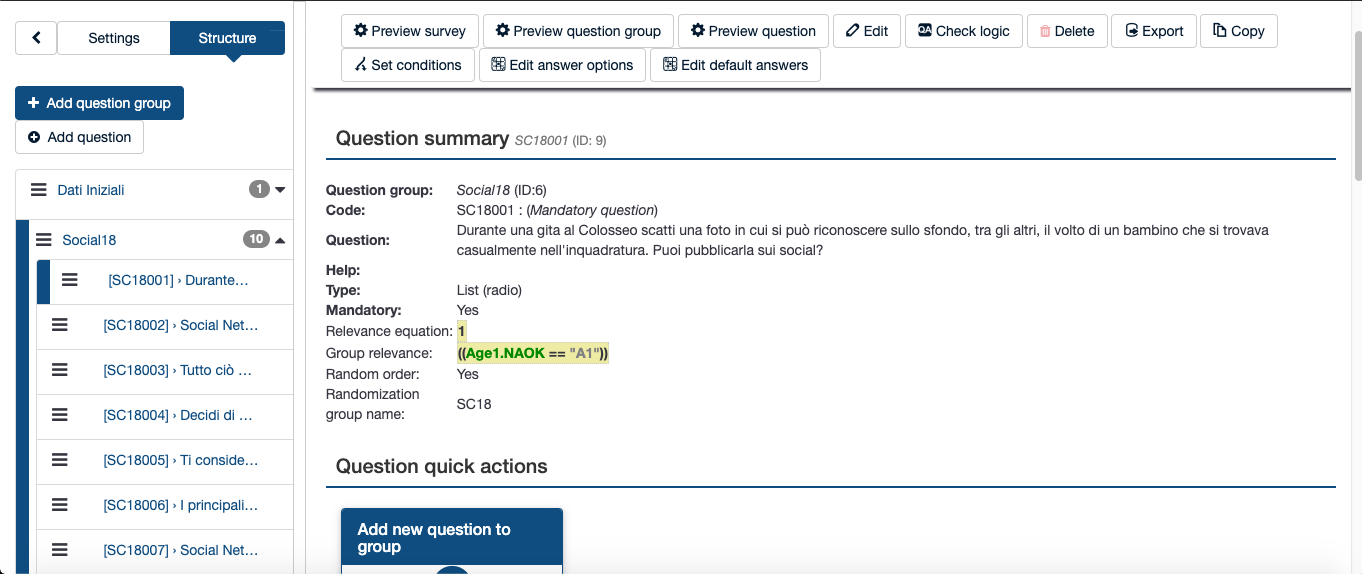Expand the Dati Iniziali group arrow
1362x574 pixels.
(280, 190)
